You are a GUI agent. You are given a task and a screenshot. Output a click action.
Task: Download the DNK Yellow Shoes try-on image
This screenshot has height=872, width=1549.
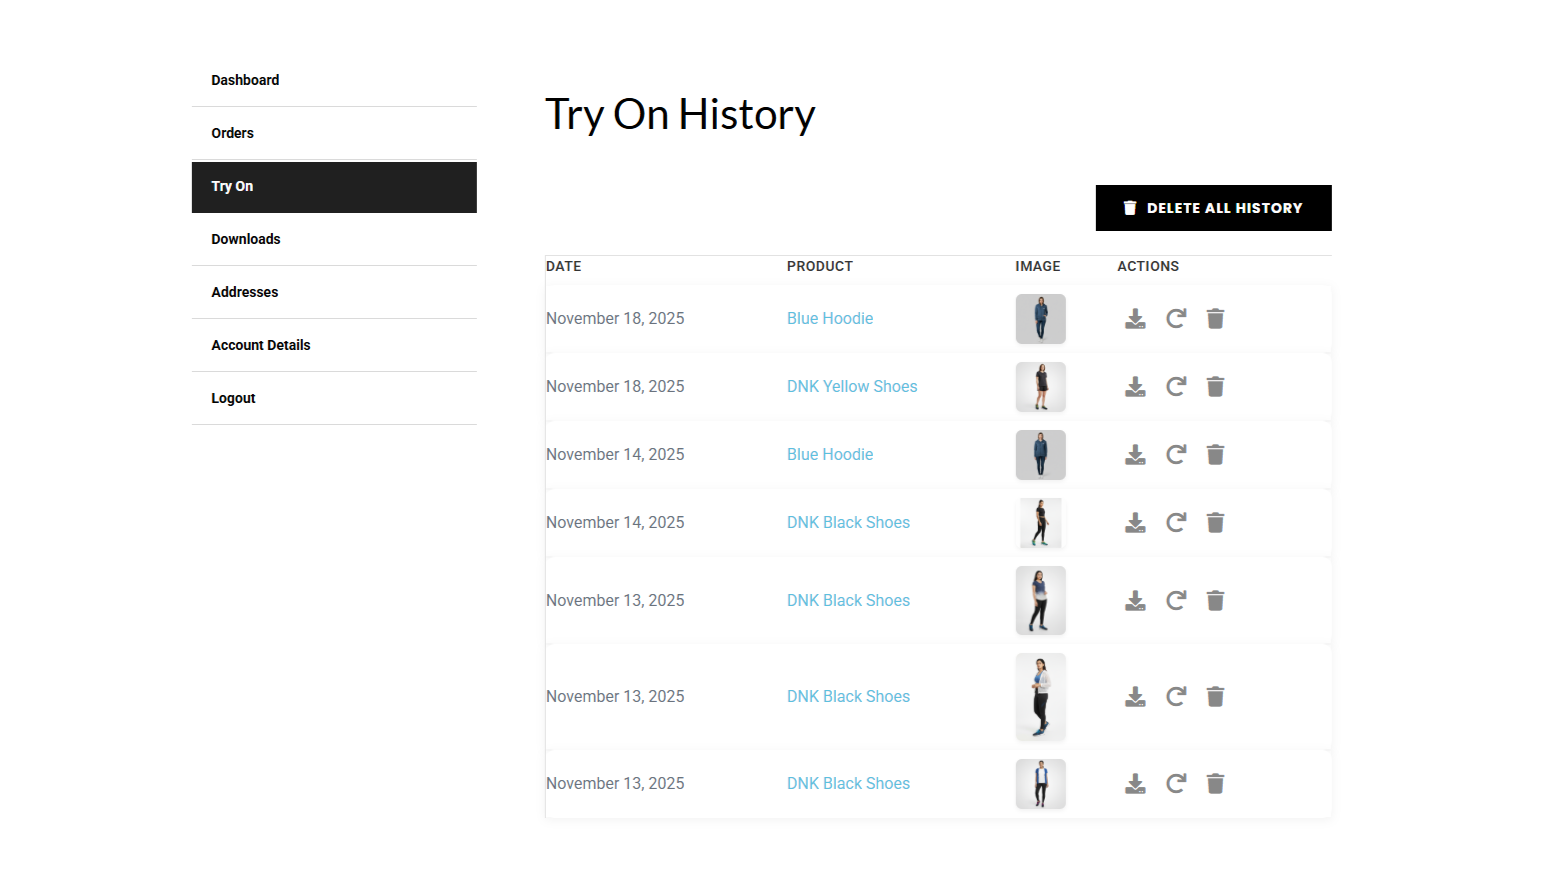1135,386
